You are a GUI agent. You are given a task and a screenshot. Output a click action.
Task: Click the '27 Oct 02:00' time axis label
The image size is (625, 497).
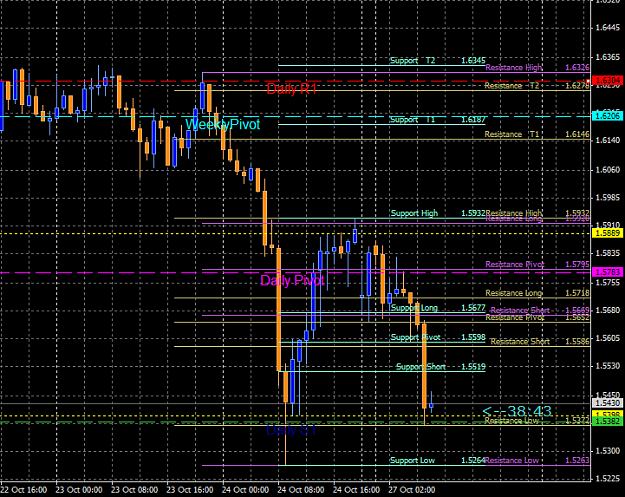(412, 490)
